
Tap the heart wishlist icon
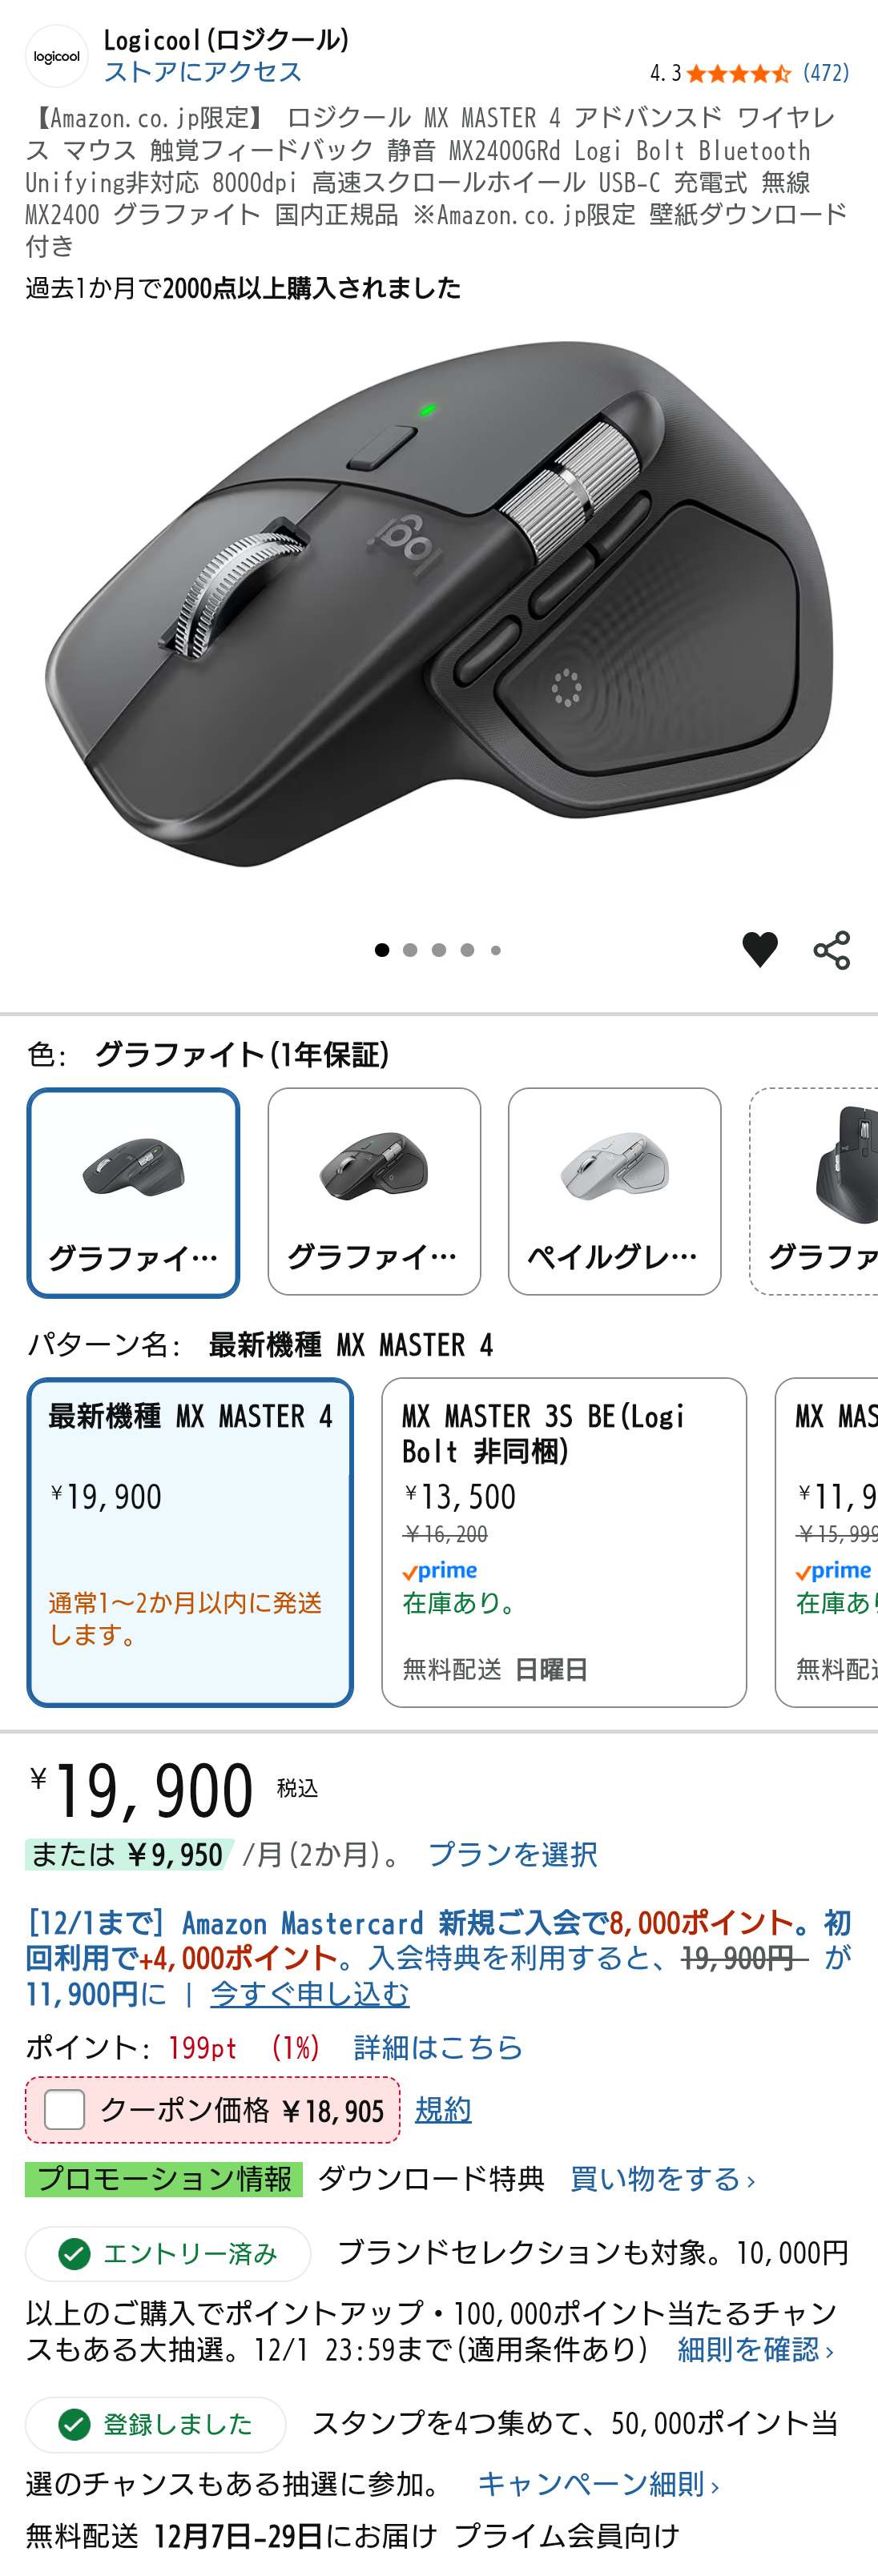[x=759, y=949]
